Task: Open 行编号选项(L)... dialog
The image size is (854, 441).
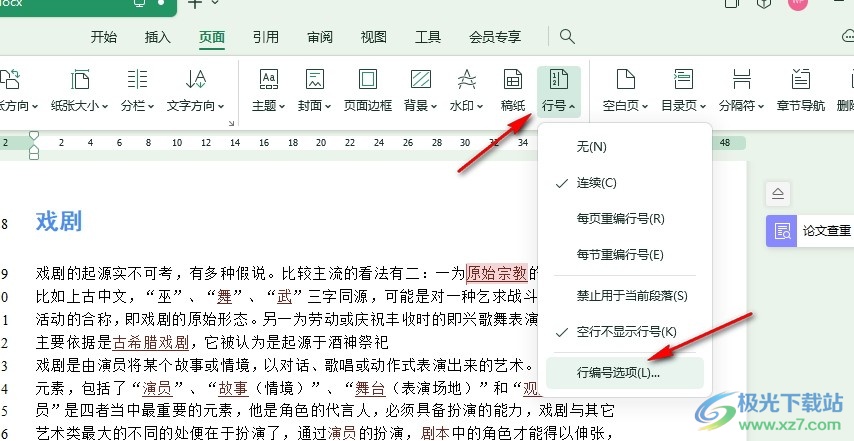Action: [625, 373]
